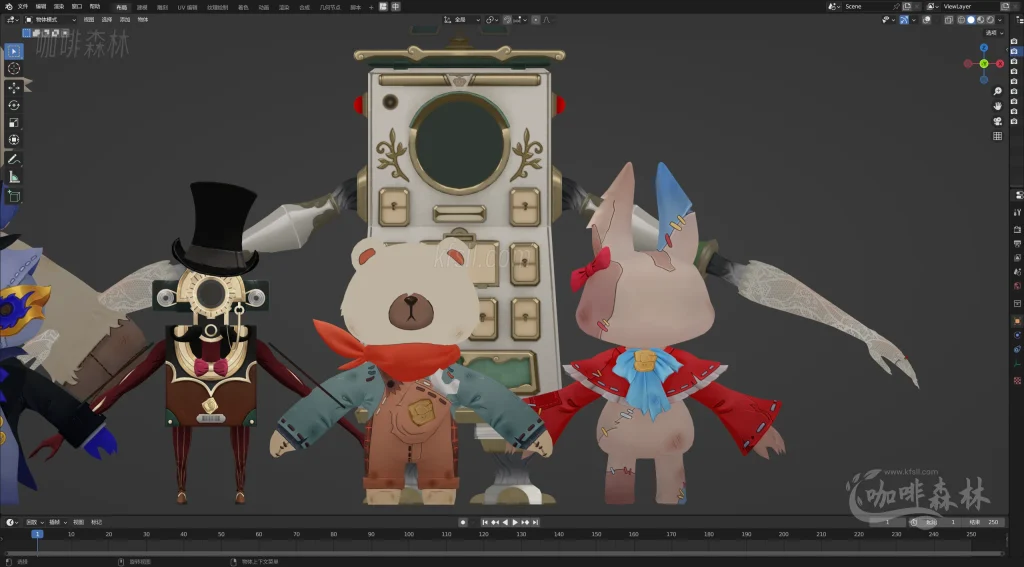The width and height of the screenshot is (1024, 567).
Task: Open the 文件 File menu
Action: coord(23,7)
